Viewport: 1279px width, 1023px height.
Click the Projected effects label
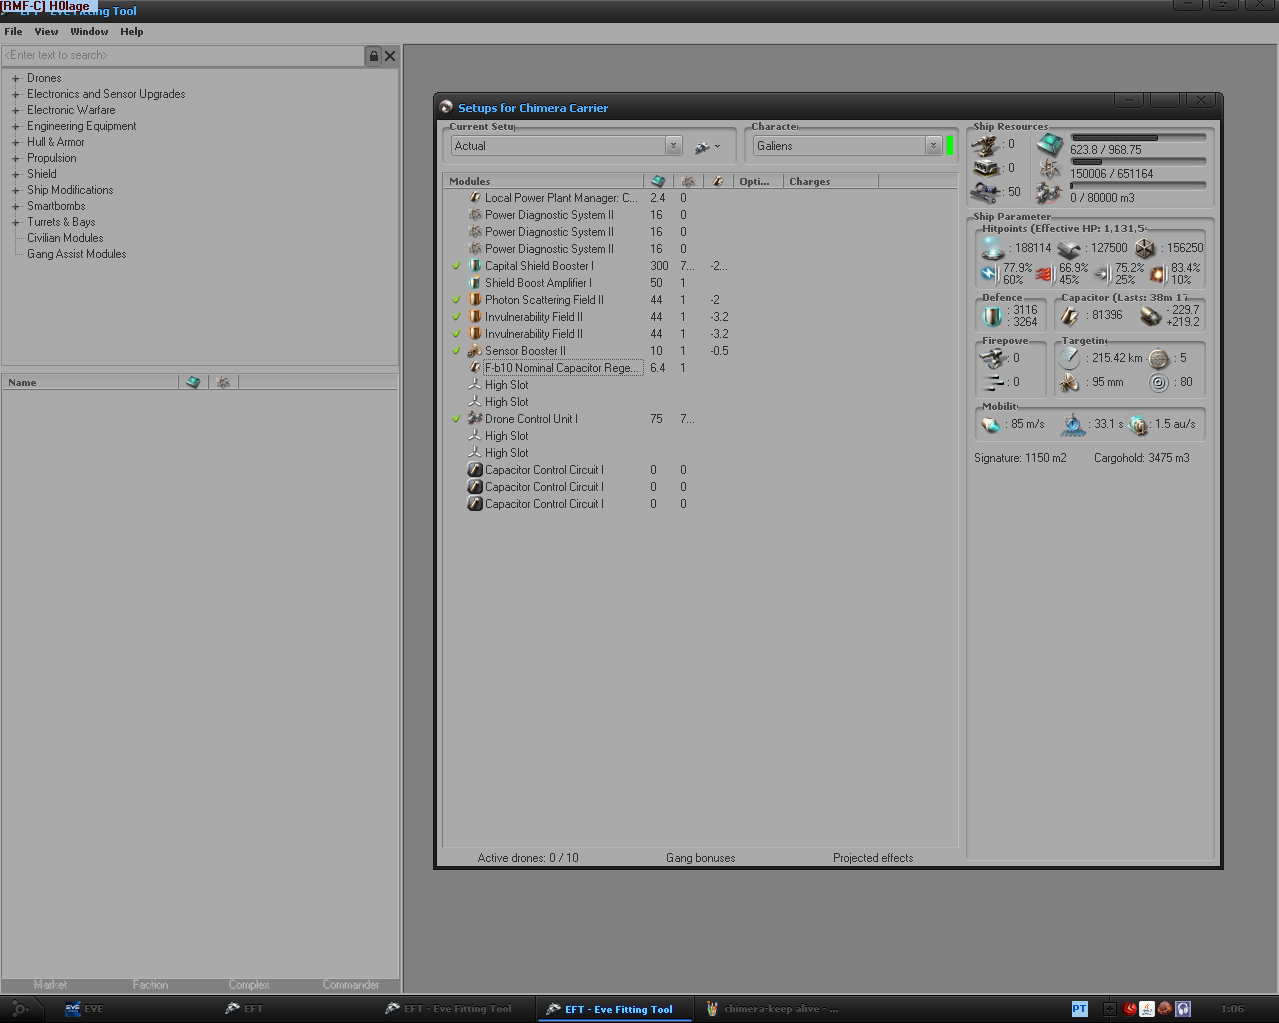point(873,858)
